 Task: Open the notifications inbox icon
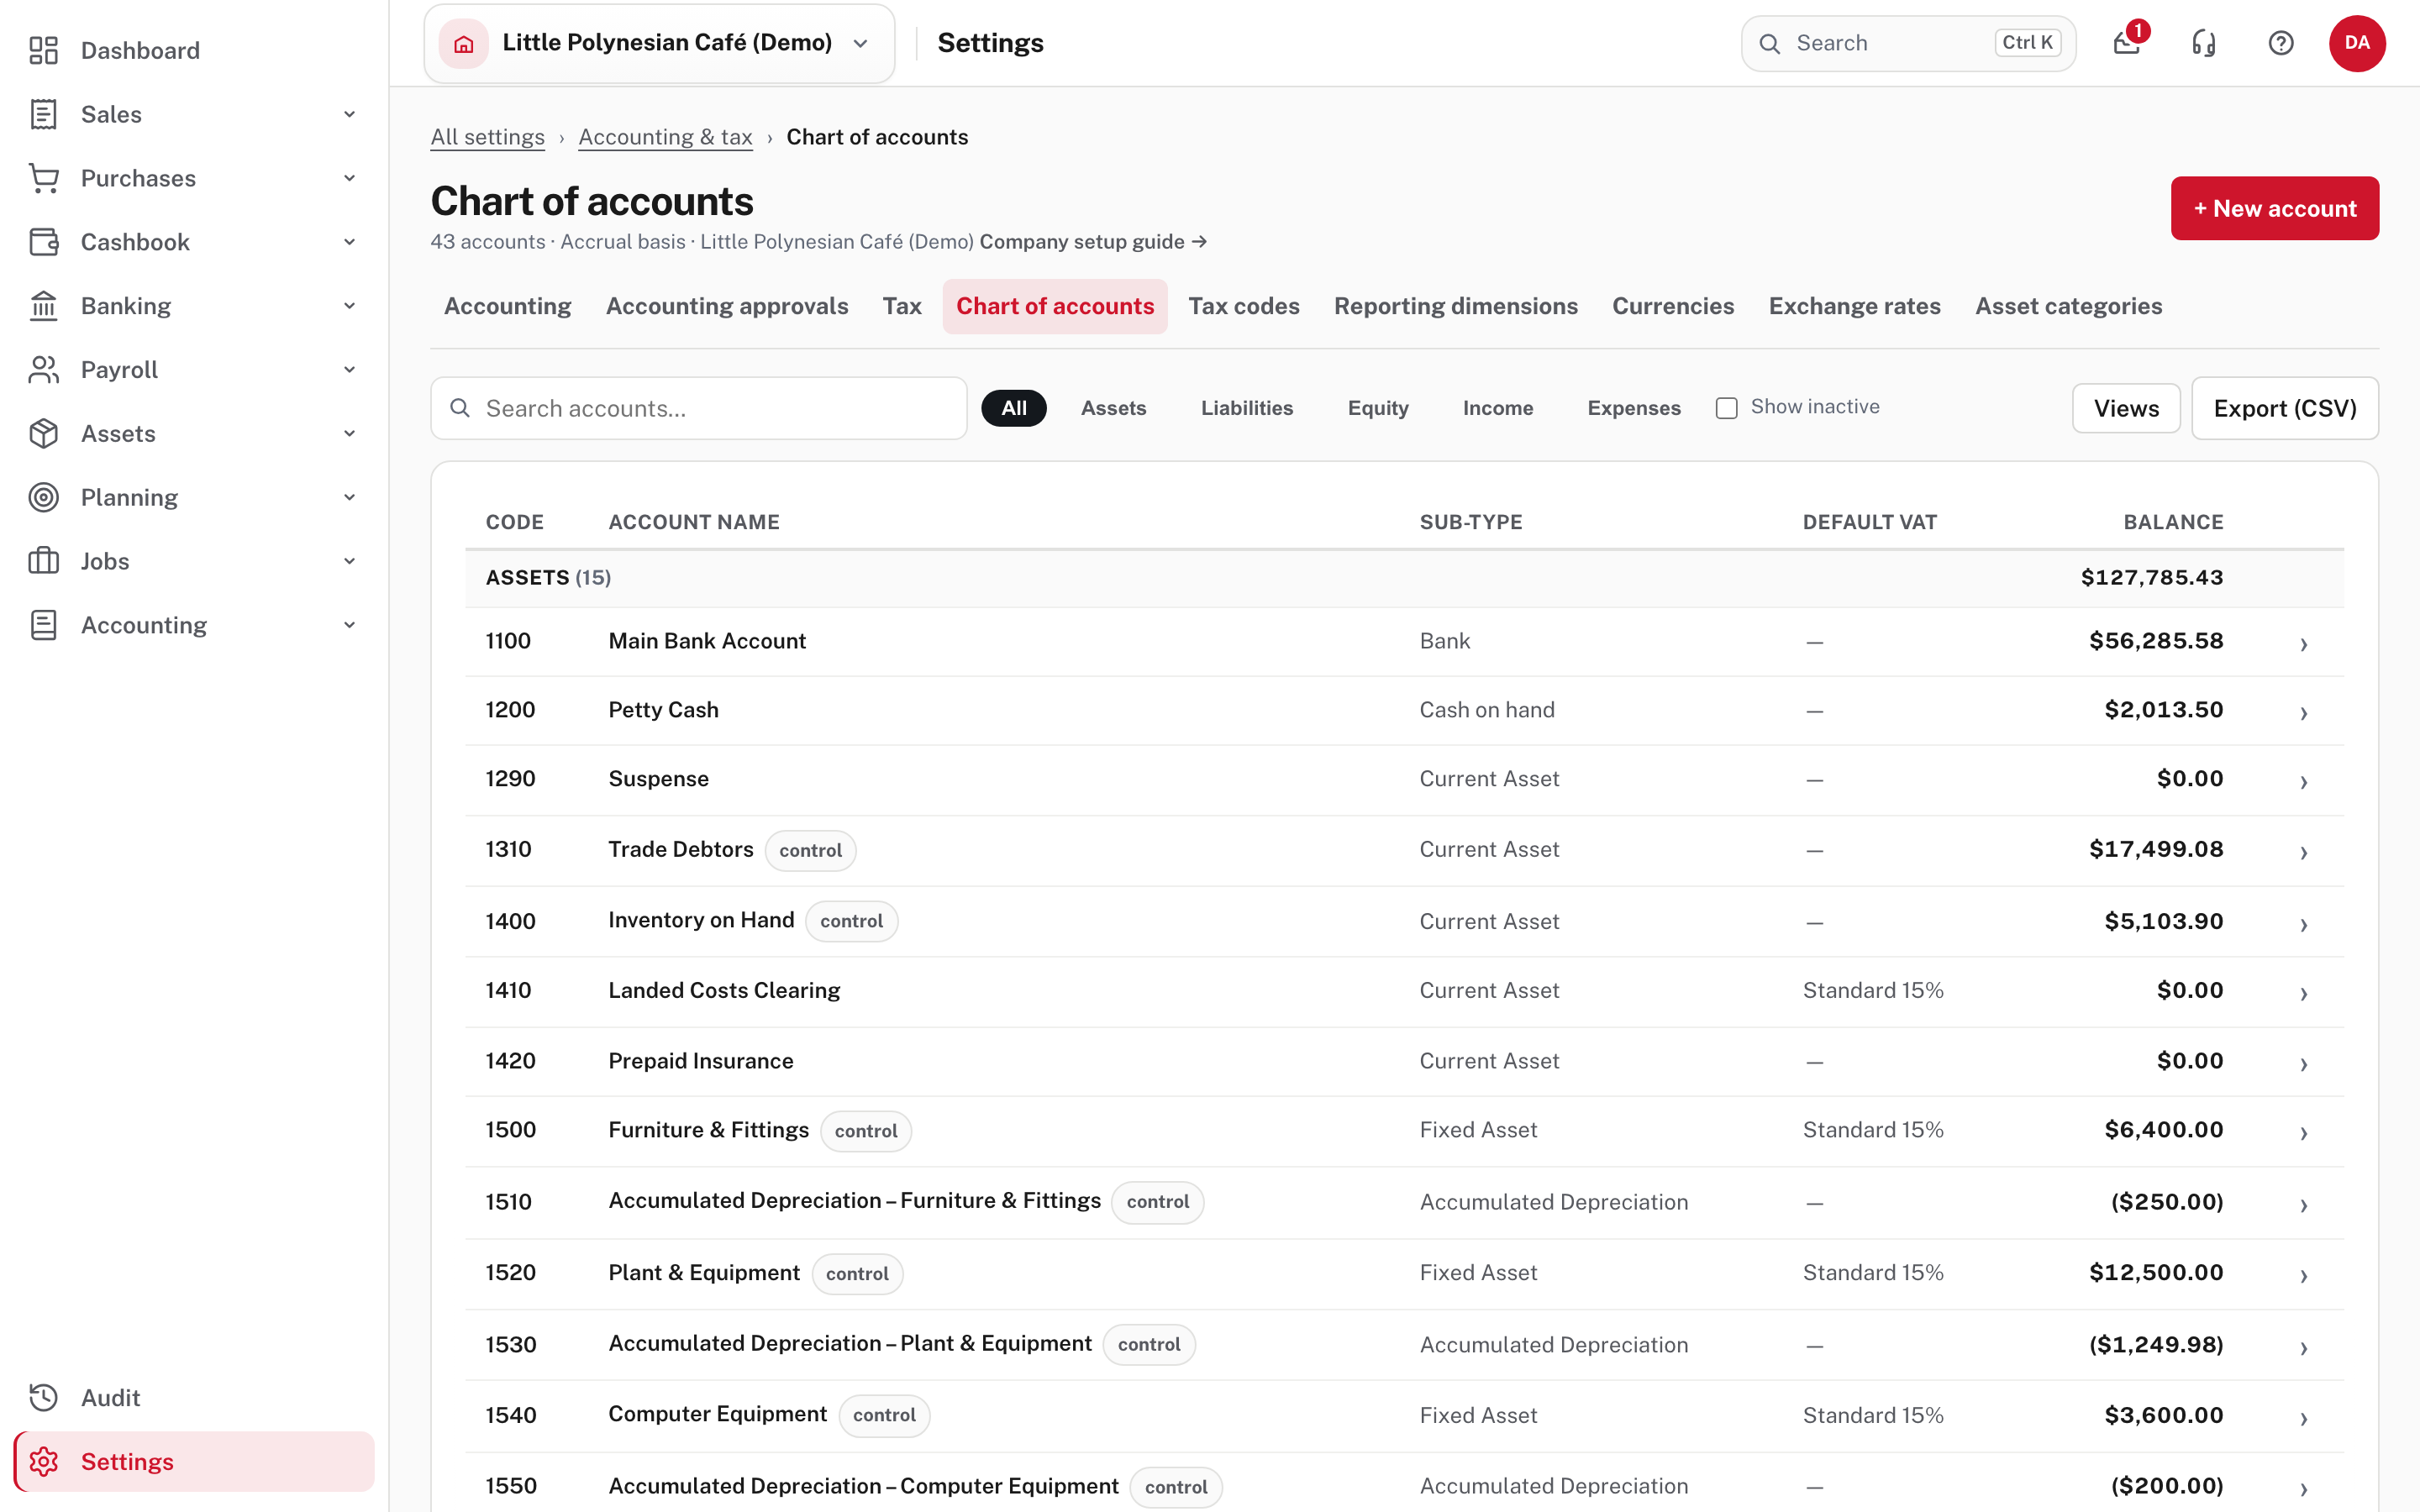[2127, 43]
